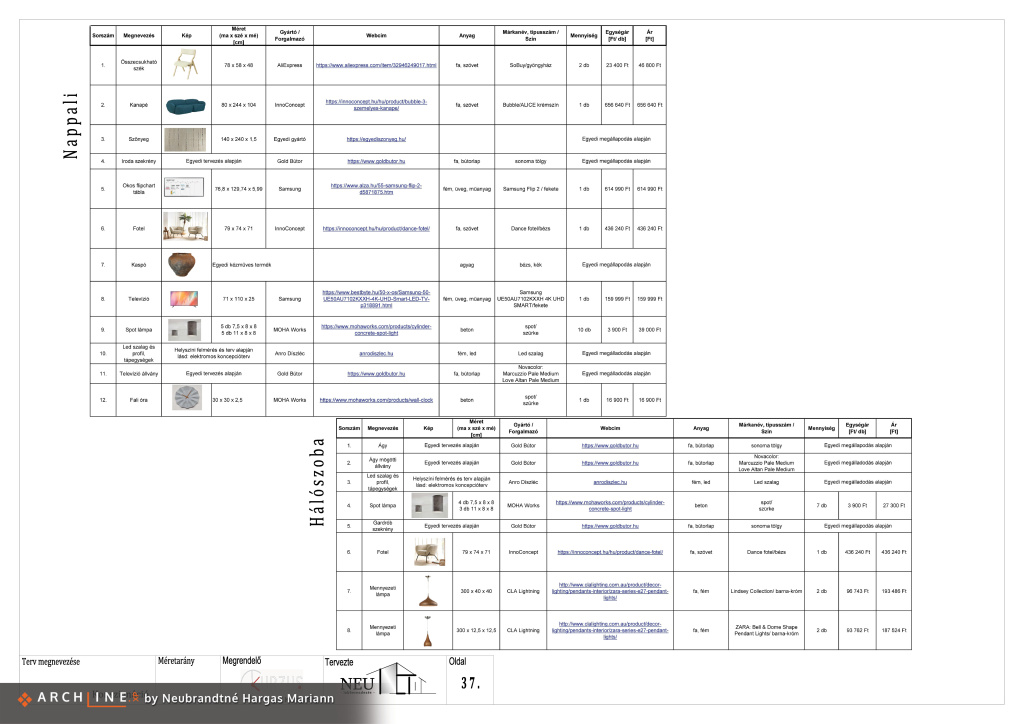Select 'Webcím' header in Nappali table
The width and height of the screenshot is (1024, 724).
[376, 36]
